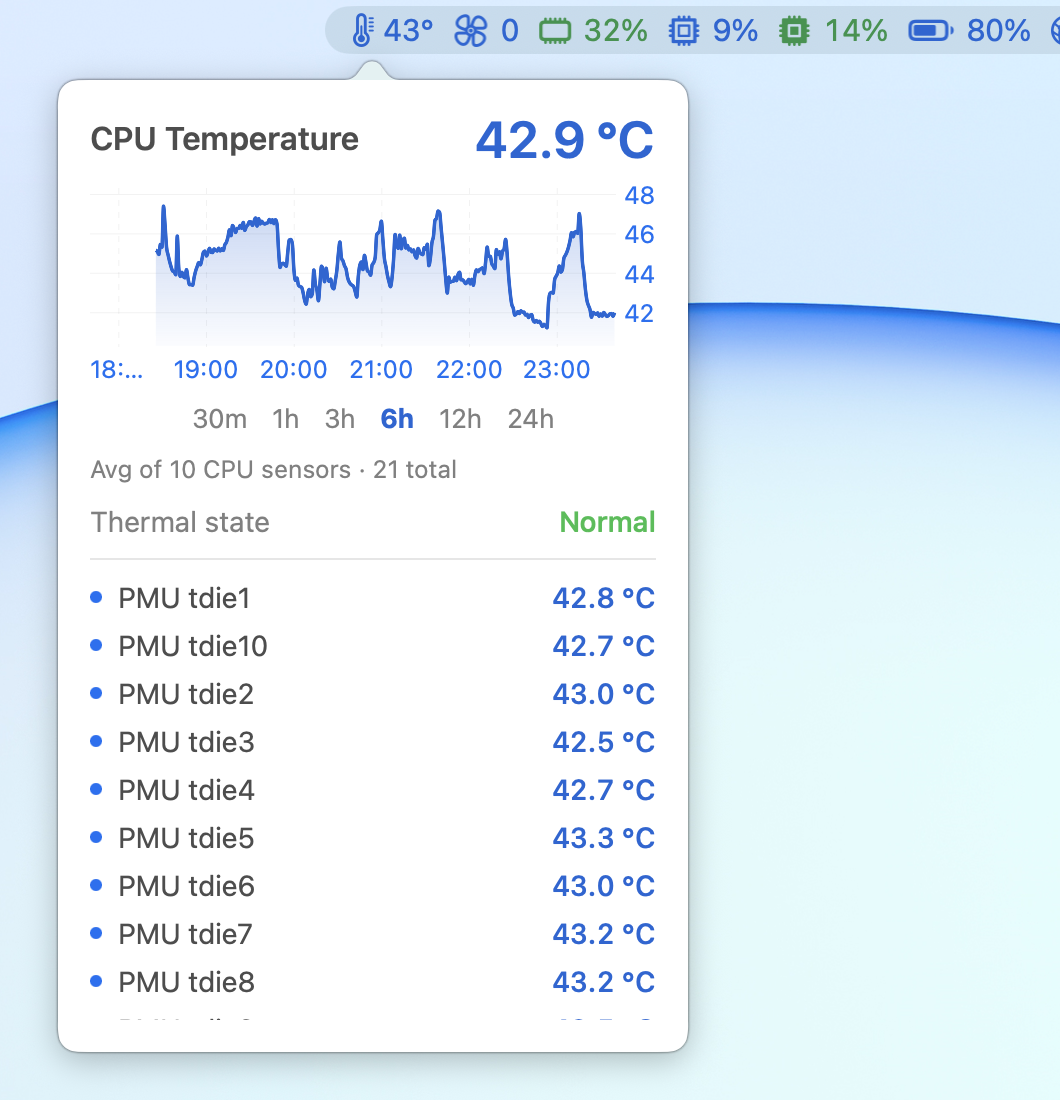The width and height of the screenshot is (1060, 1100).
Task: Click the 21:00 time axis label
Action: [x=381, y=369]
